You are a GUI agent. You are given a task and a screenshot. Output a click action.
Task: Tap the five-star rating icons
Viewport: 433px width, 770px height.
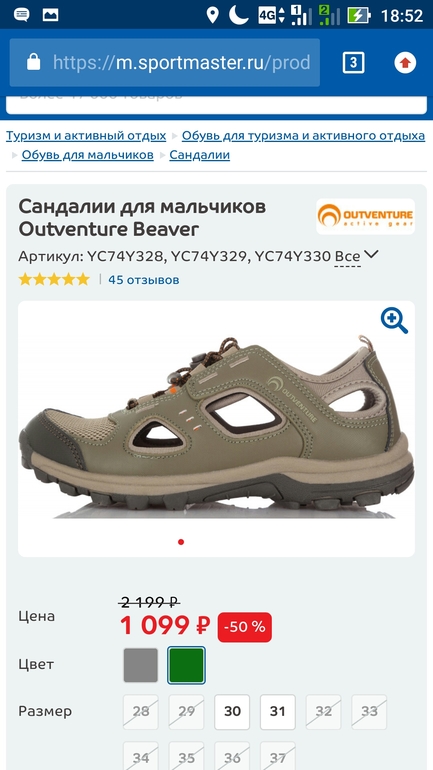pyautogui.click(x=54, y=280)
